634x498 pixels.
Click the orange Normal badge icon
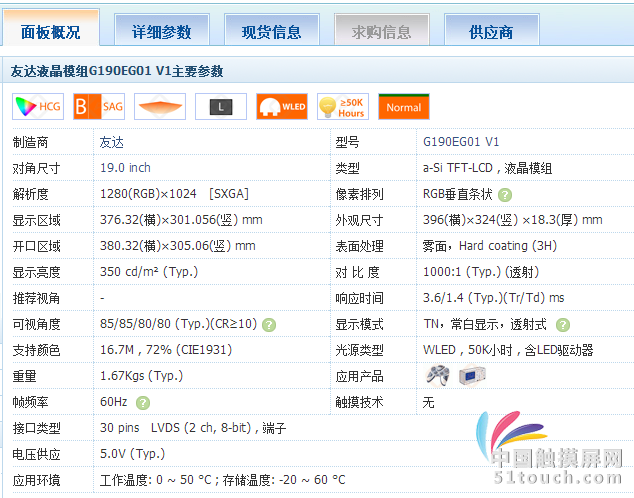pyautogui.click(x=404, y=107)
